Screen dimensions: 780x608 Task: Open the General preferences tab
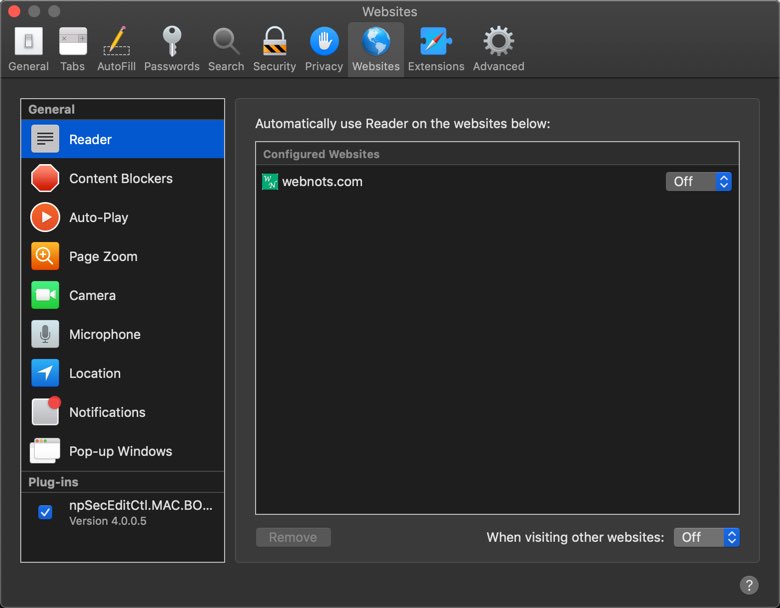tap(28, 48)
